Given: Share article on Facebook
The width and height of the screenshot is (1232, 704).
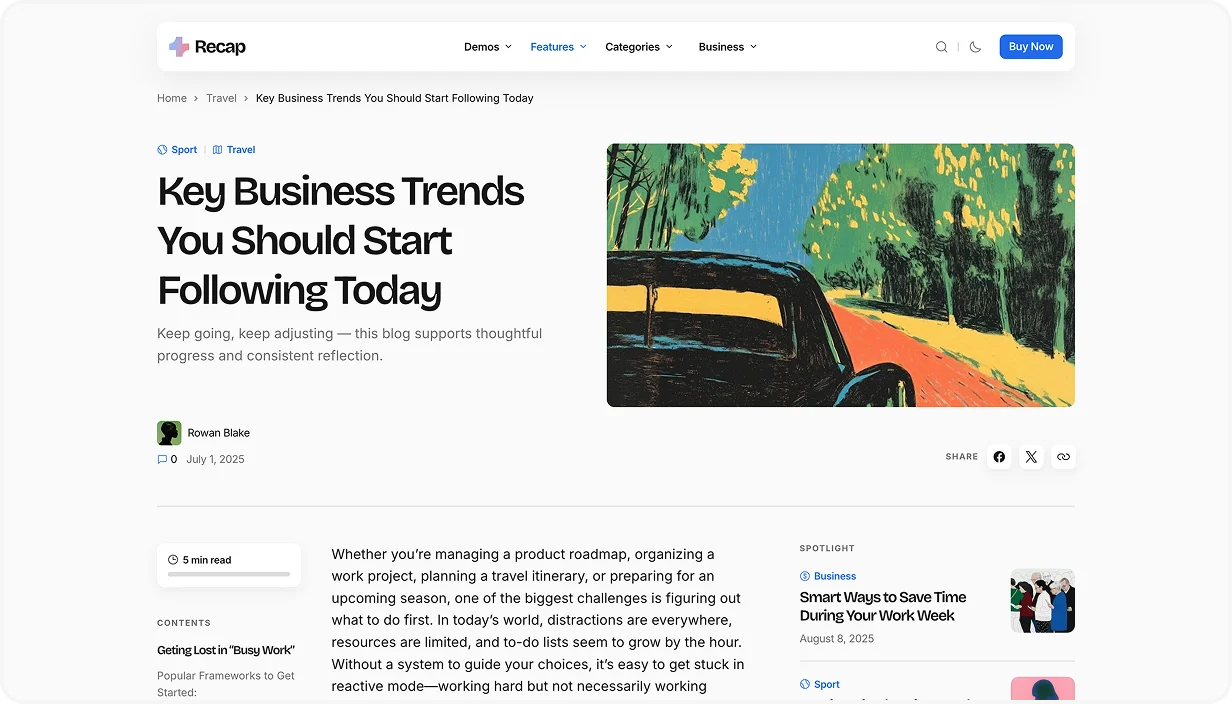Looking at the screenshot, I should [999, 457].
